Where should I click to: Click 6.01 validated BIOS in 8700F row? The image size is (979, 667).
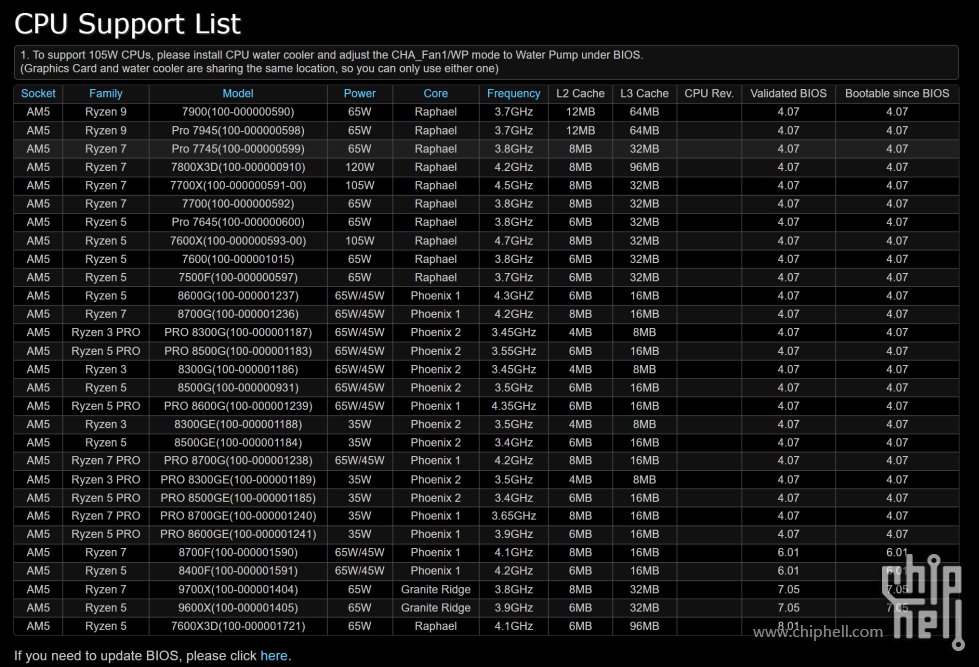pyautogui.click(x=788, y=552)
